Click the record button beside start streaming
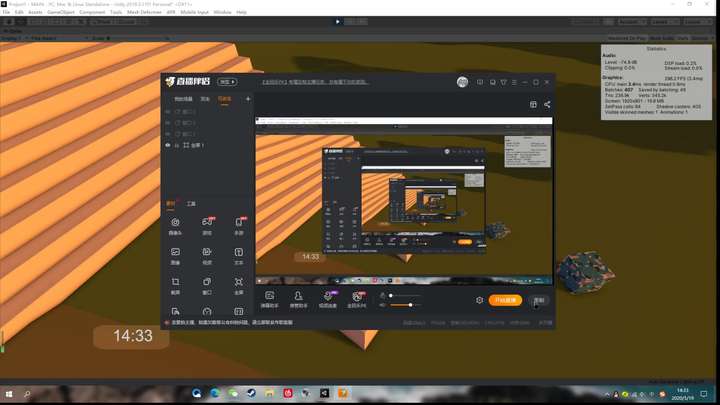 point(539,300)
